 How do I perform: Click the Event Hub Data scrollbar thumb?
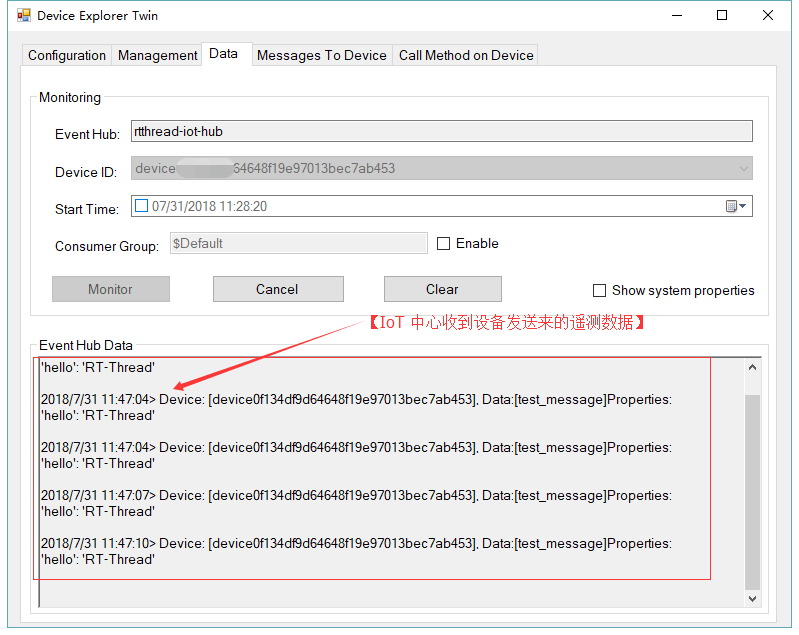coord(752,490)
